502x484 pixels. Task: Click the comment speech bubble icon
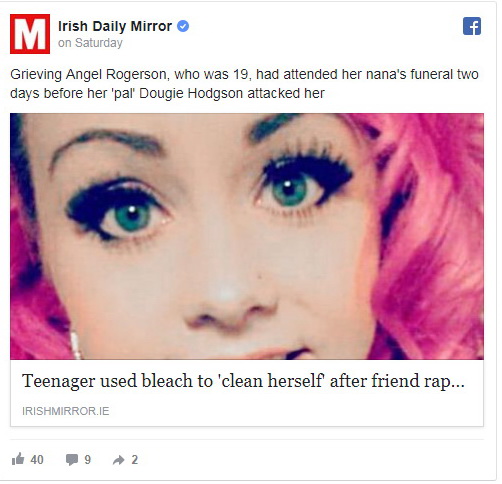pyautogui.click(x=72, y=460)
